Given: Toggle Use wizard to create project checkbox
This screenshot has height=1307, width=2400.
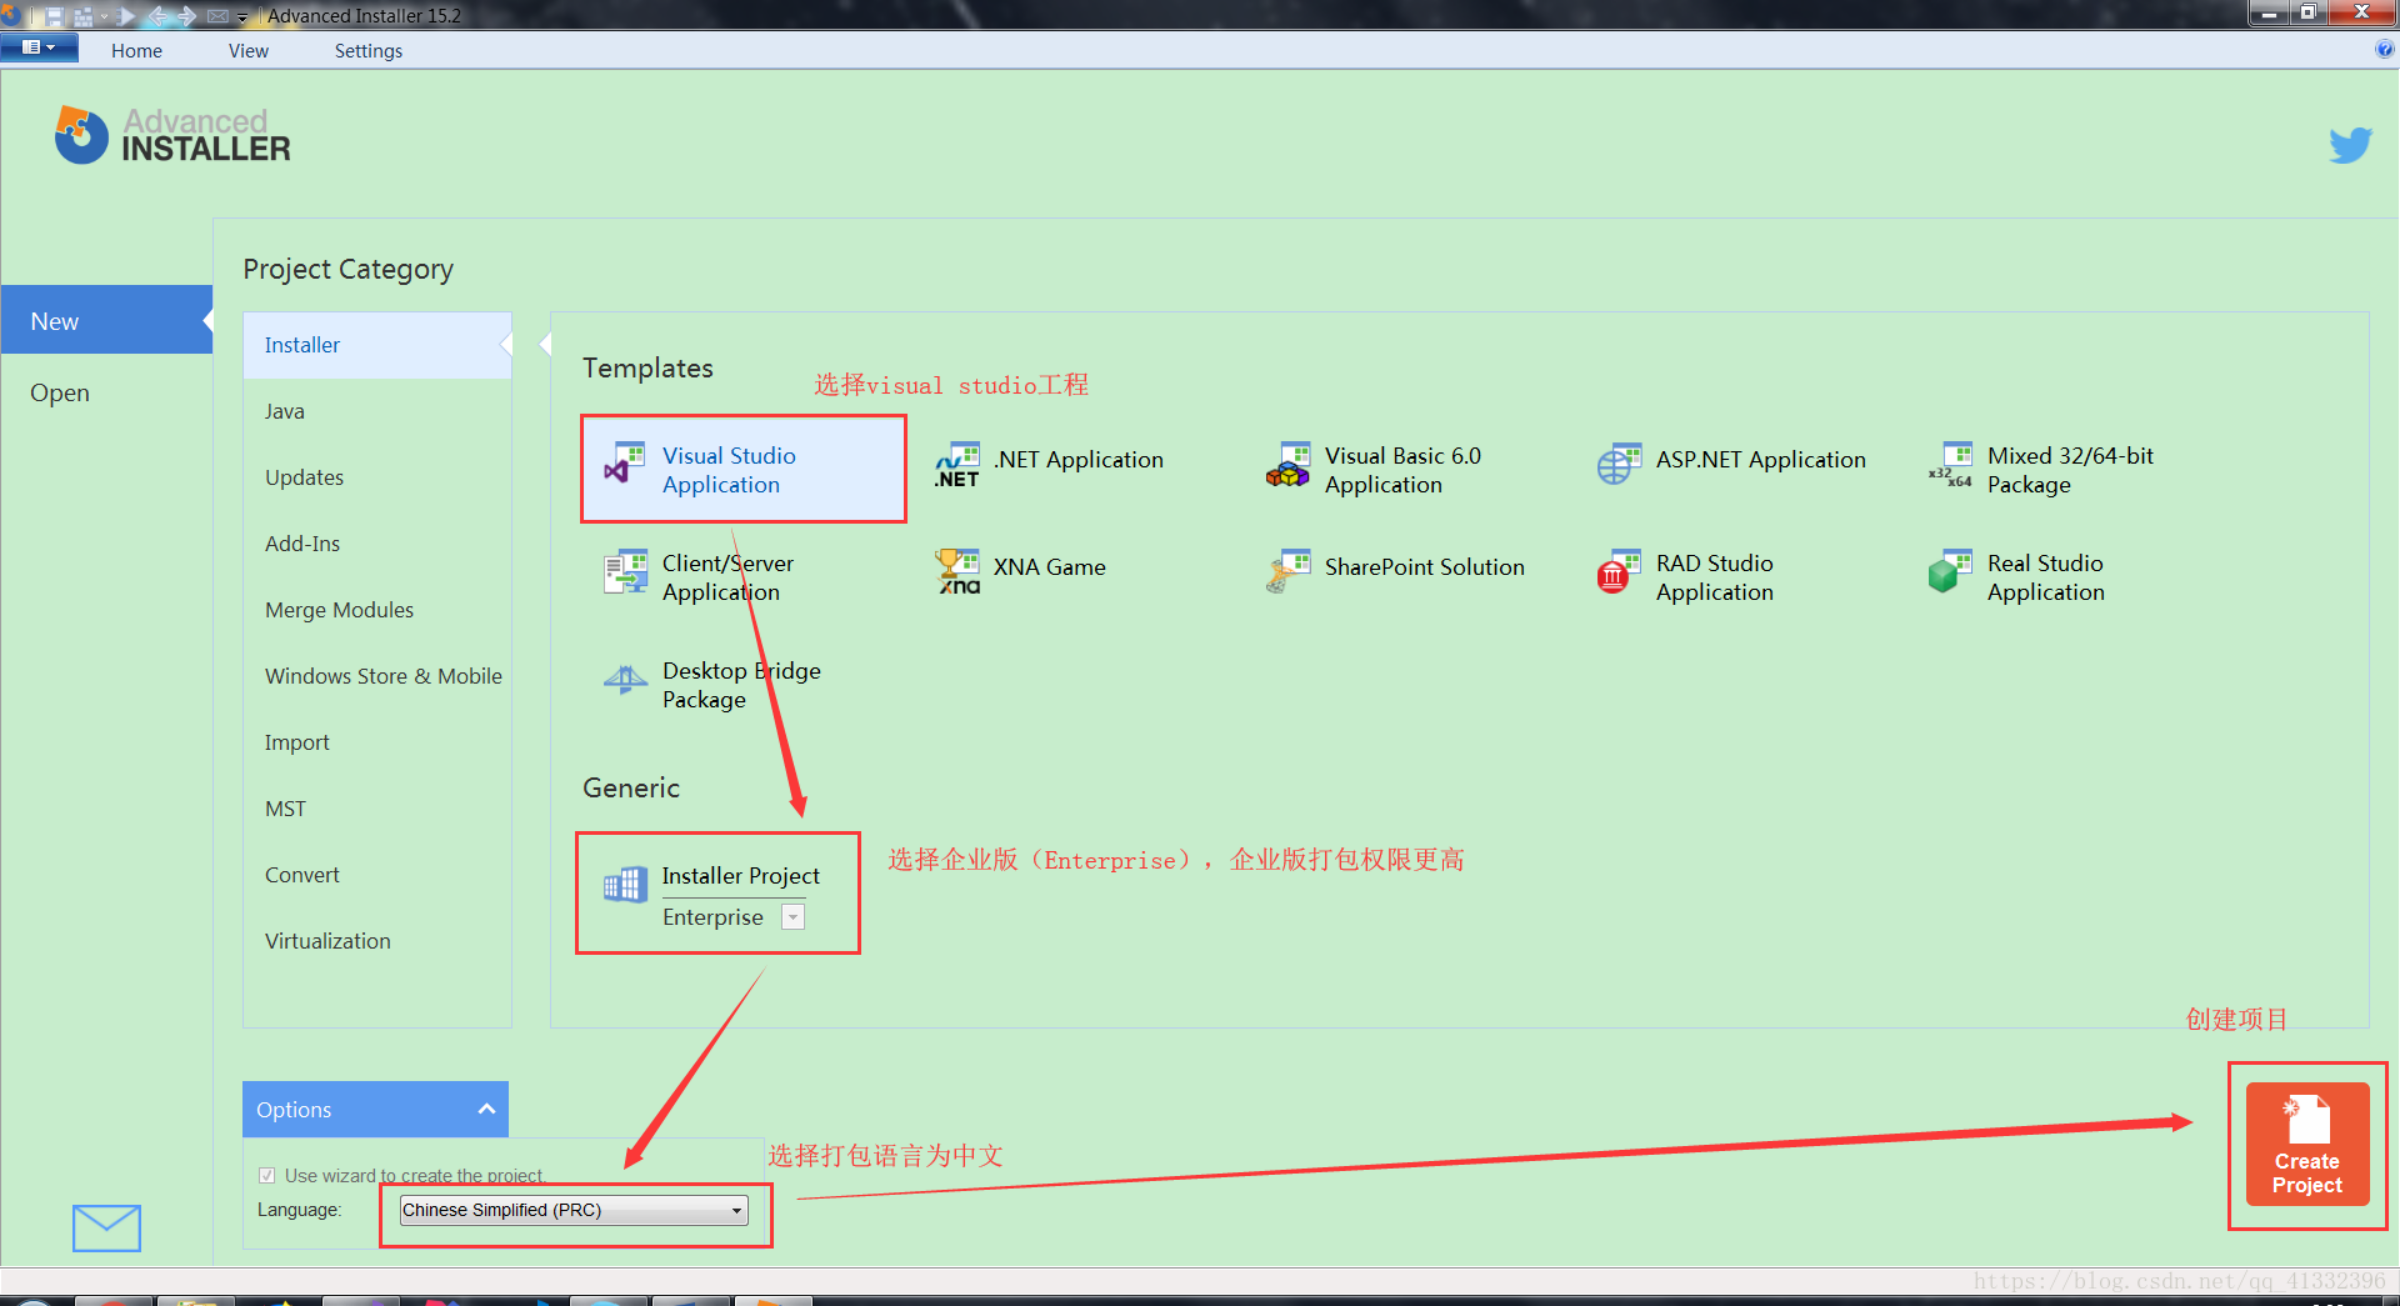Looking at the screenshot, I should pyautogui.click(x=267, y=1175).
